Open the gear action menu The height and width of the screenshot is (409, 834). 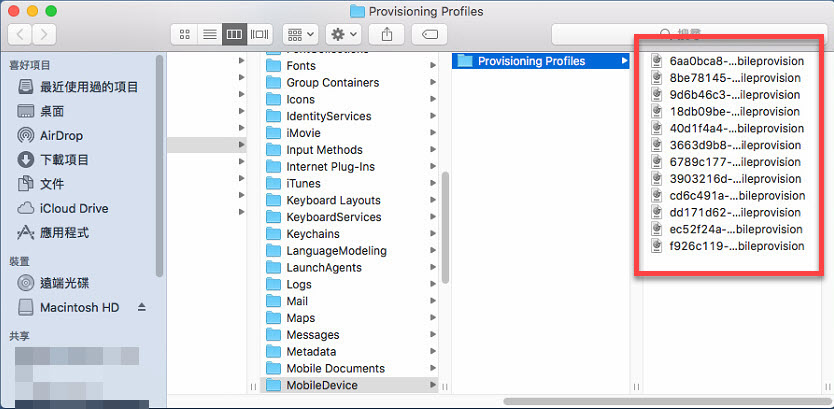pyautogui.click(x=344, y=35)
